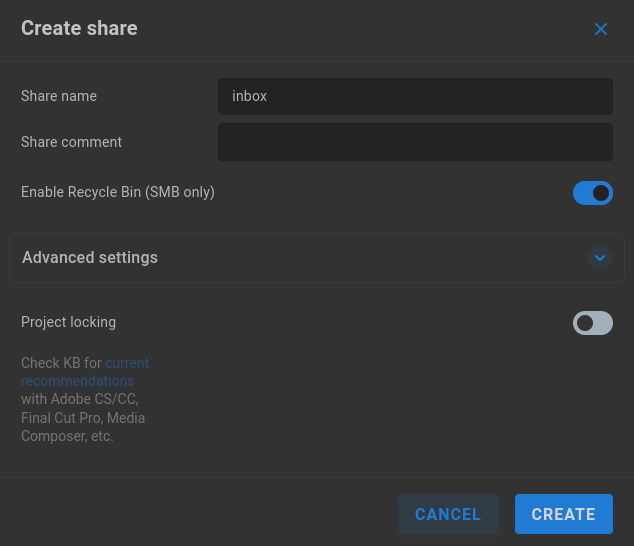The image size is (634, 546).
Task: Close the Create share dialog
Action: (600, 29)
